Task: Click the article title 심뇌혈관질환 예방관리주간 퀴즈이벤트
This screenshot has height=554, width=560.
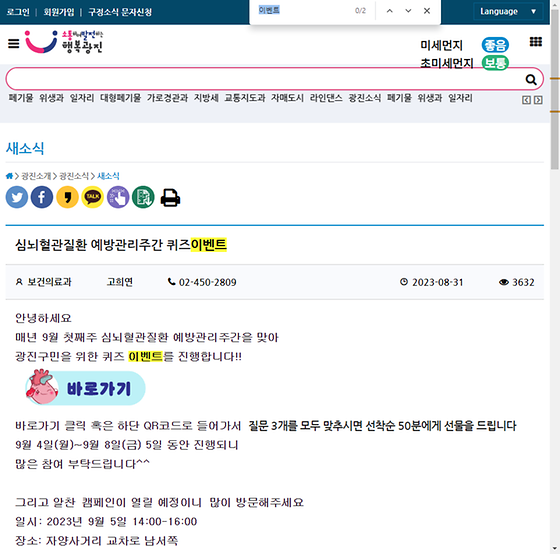Action: [121, 245]
